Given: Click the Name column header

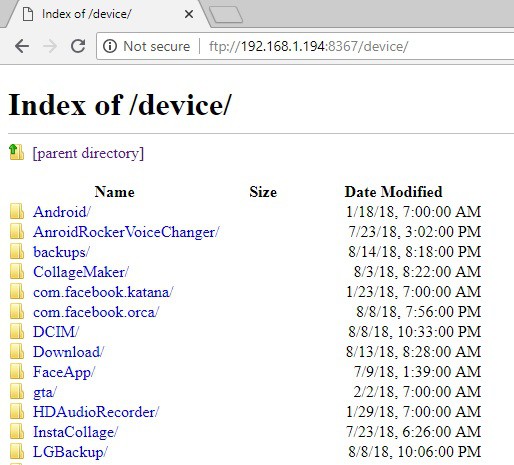Looking at the screenshot, I should tap(114, 192).
